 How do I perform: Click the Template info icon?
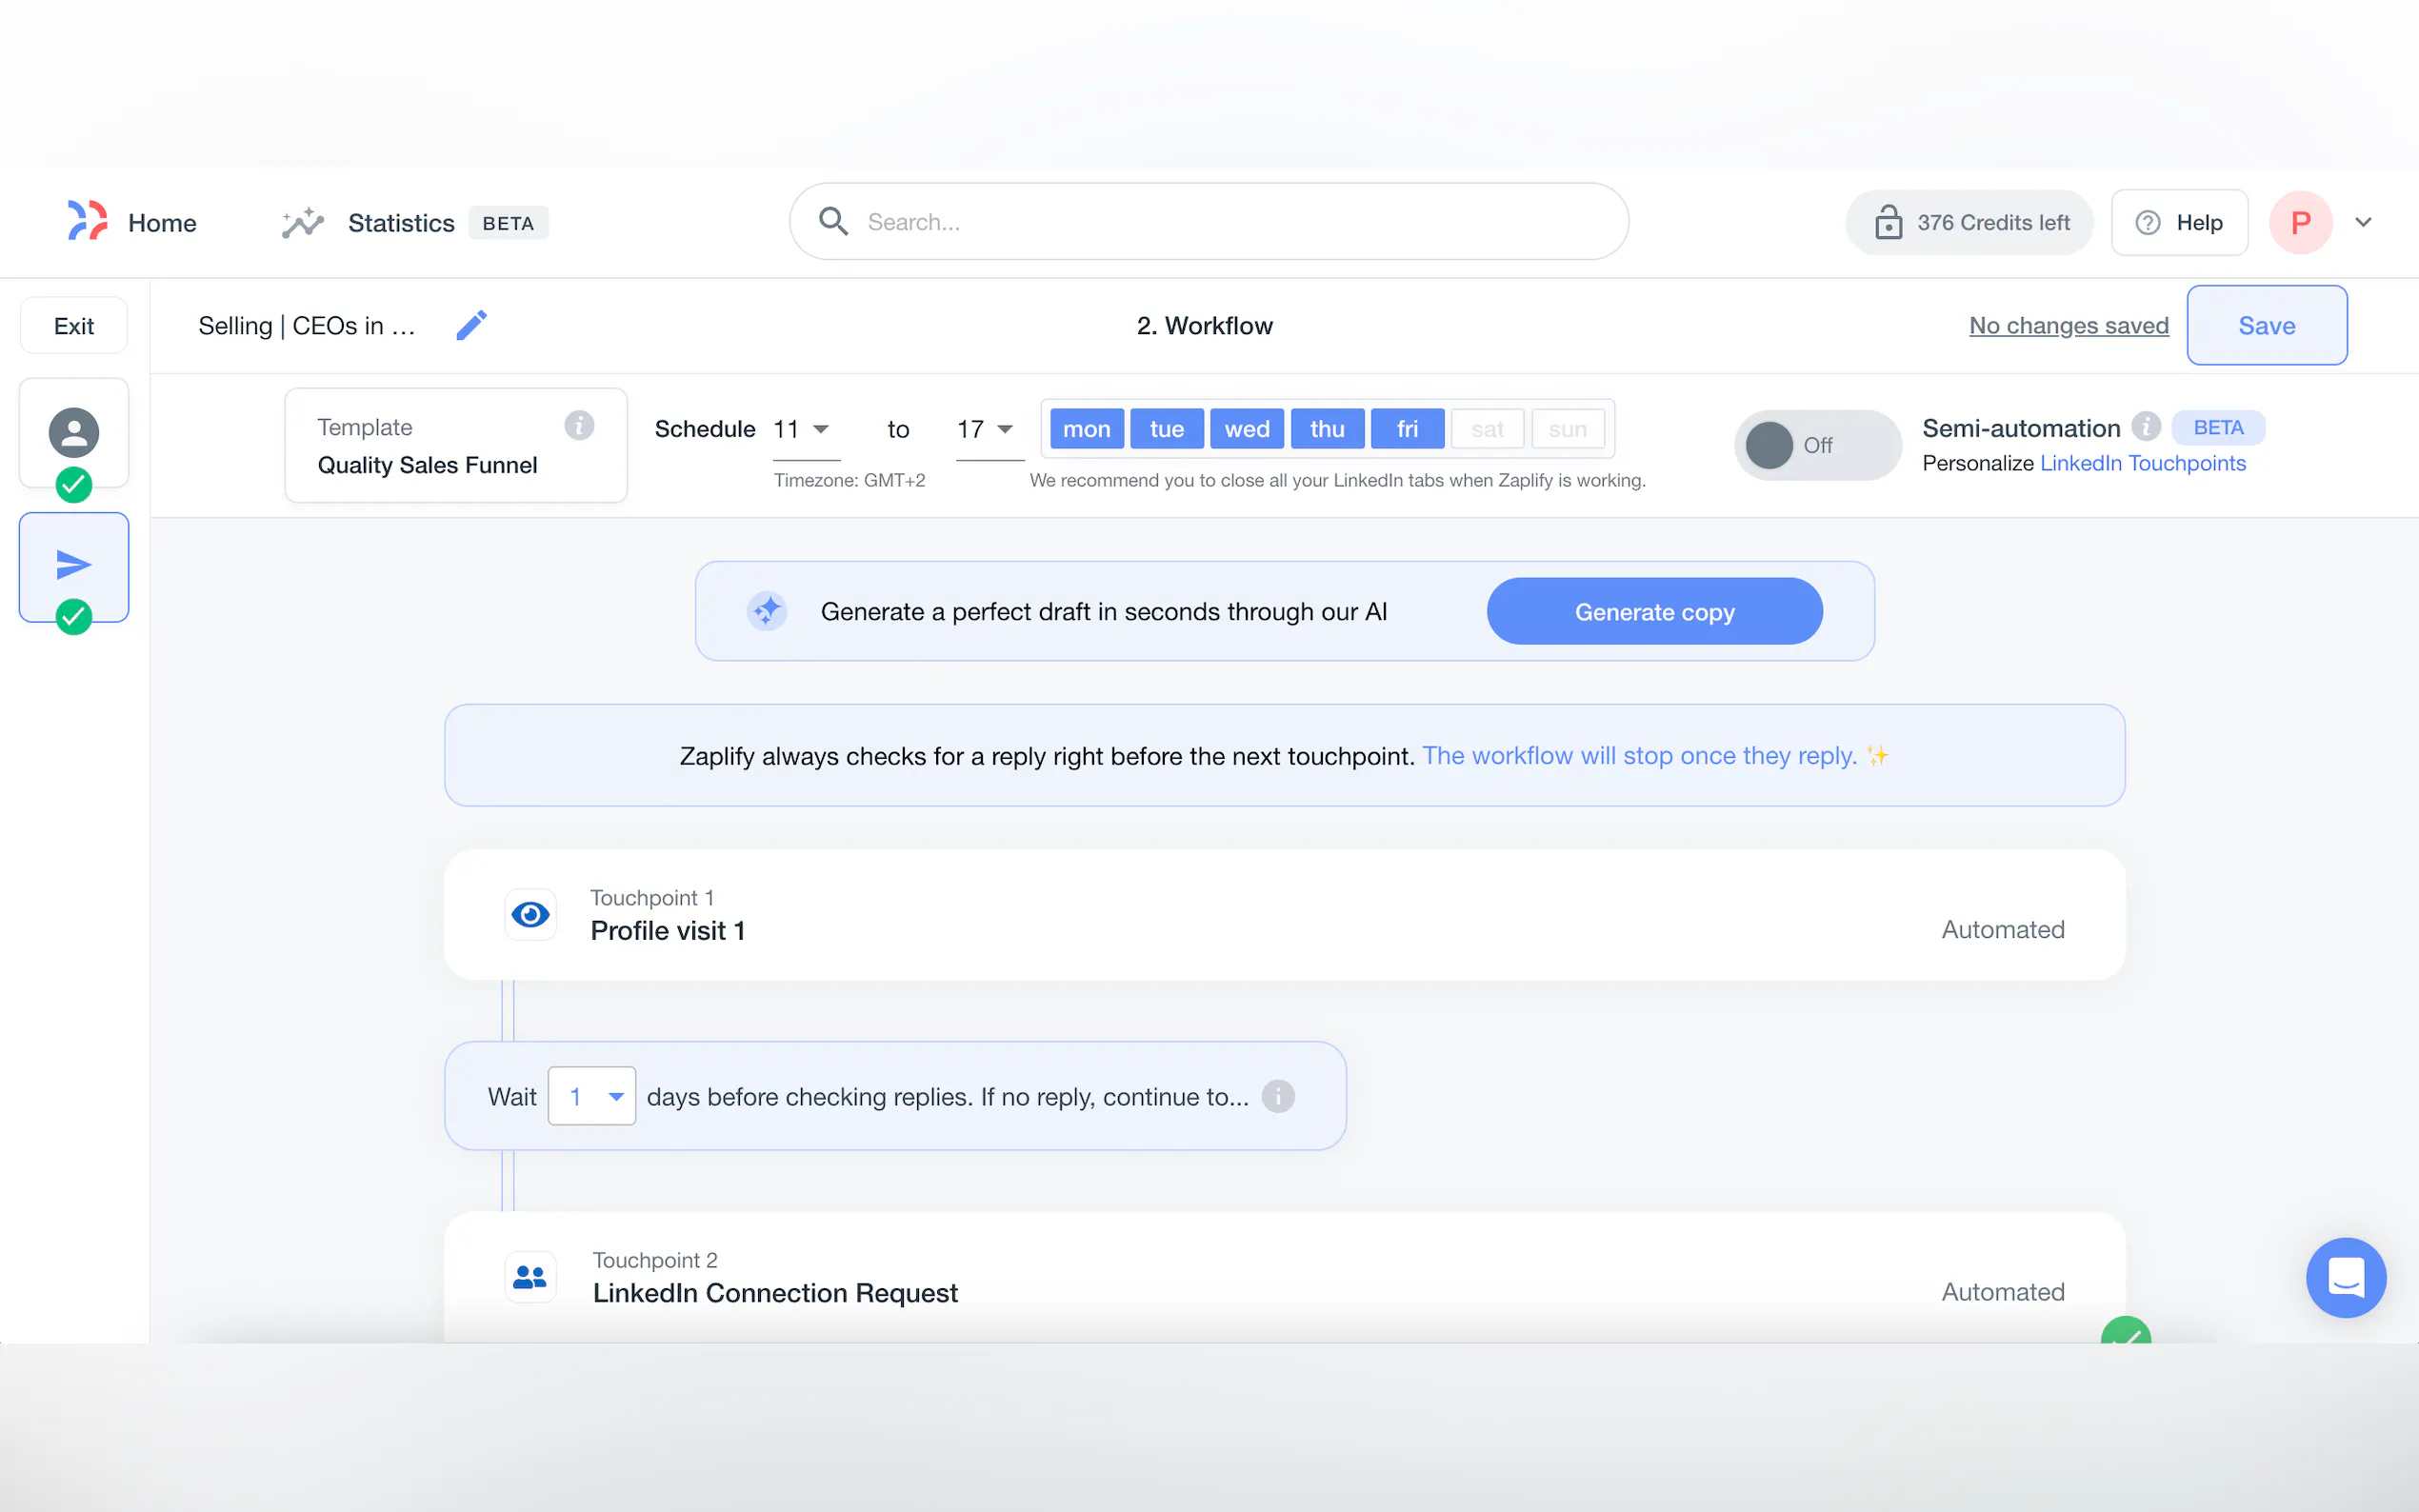coord(579,426)
